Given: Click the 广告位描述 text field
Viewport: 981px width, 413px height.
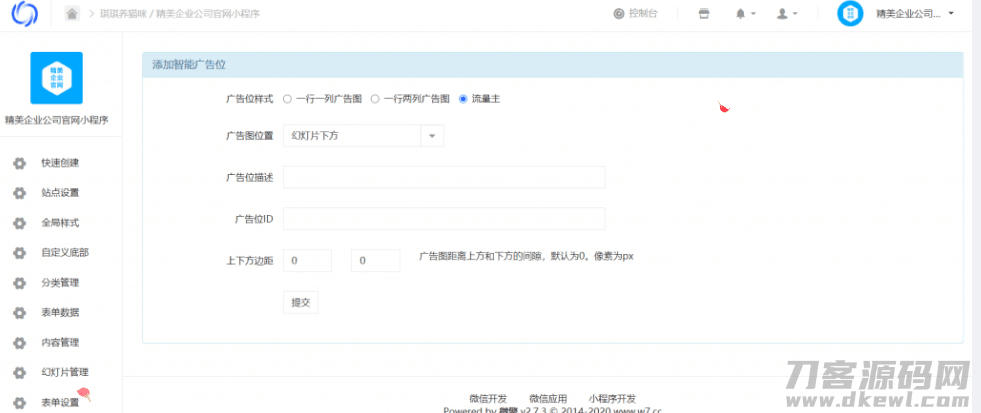Looking at the screenshot, I should (444, 177).
